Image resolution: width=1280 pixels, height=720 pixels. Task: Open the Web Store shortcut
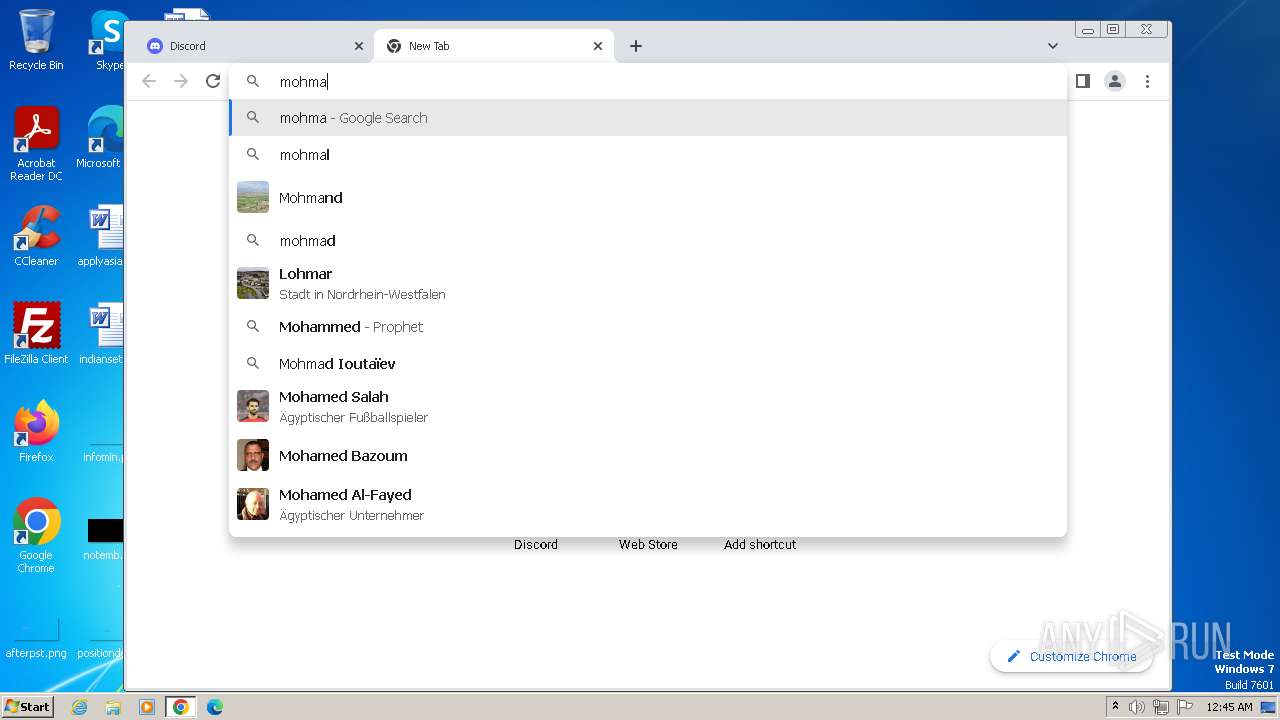648,544
